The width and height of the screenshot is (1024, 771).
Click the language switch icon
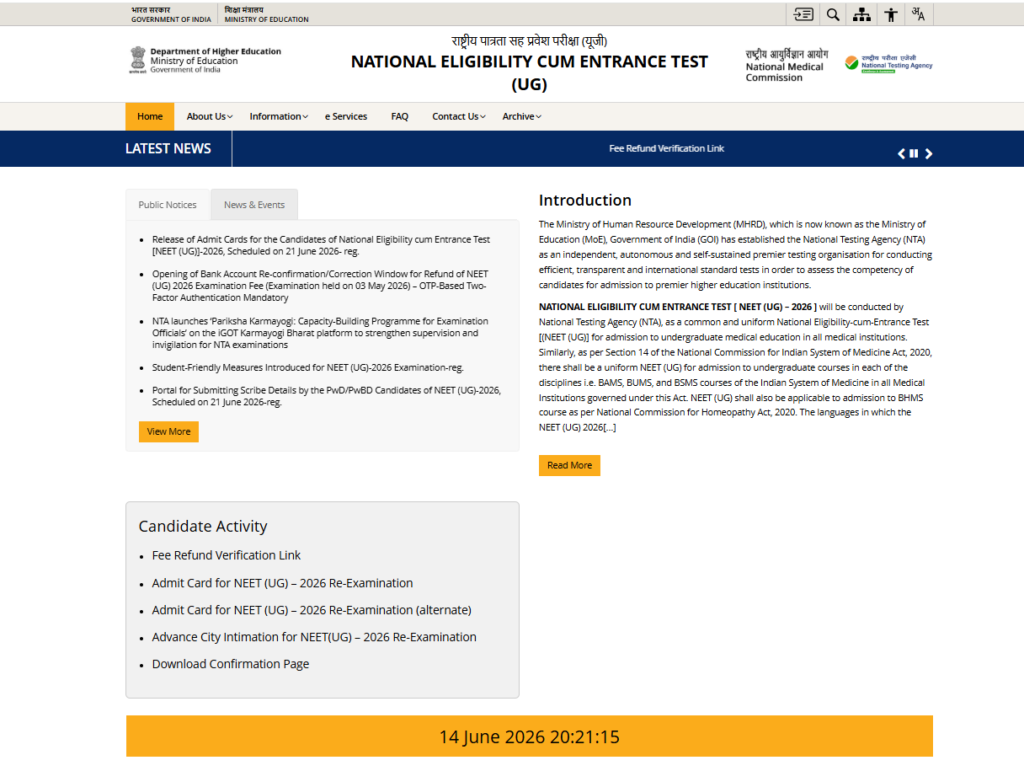(x=918, y=14)
